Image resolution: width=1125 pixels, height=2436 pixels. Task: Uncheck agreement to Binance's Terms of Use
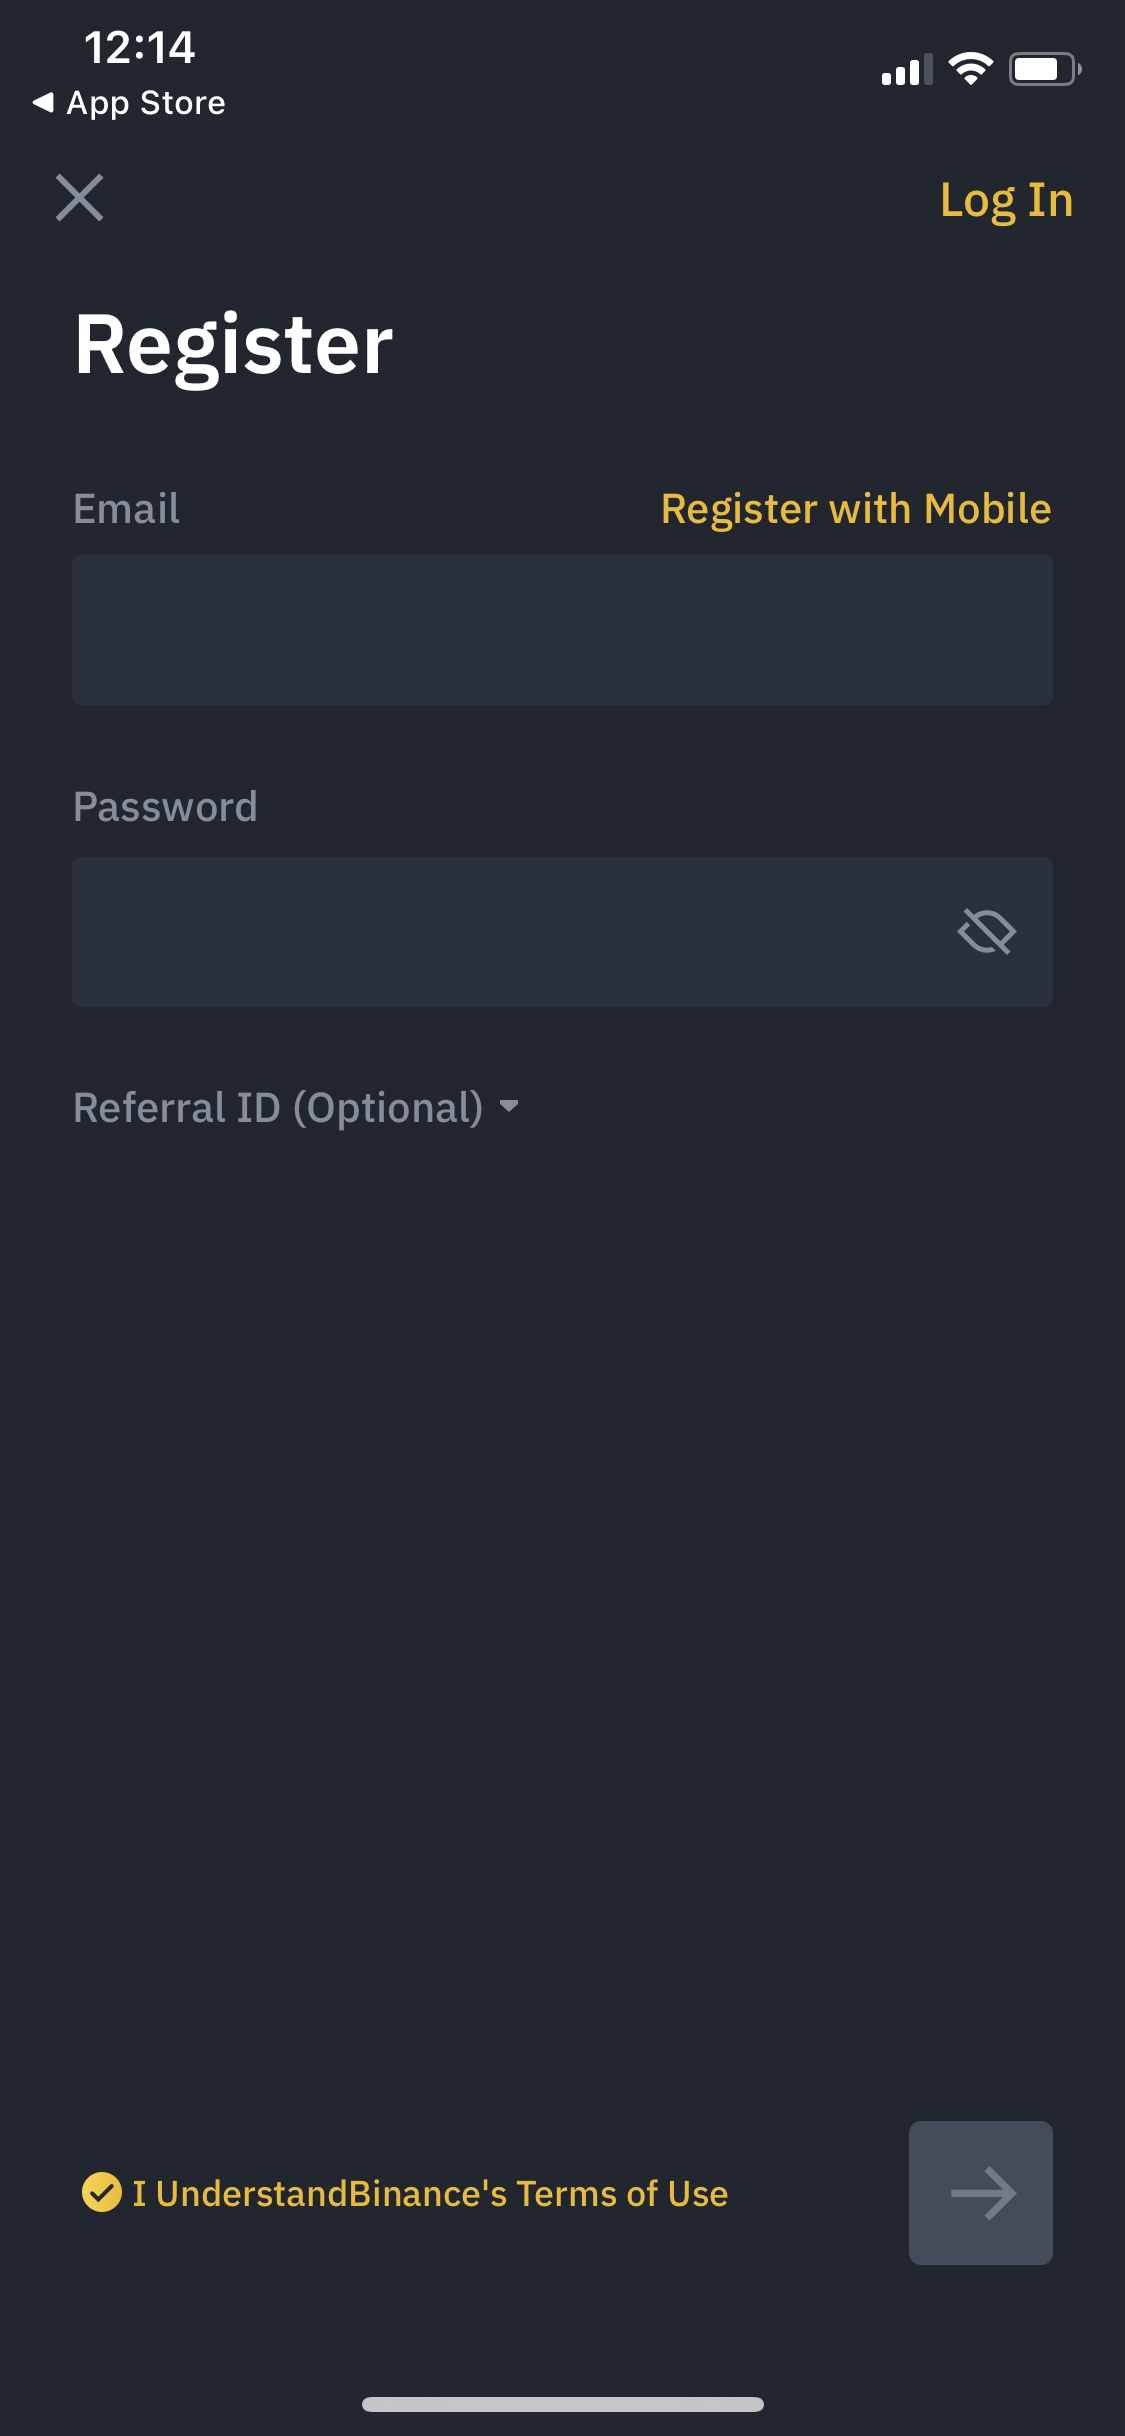[103, 2193]
